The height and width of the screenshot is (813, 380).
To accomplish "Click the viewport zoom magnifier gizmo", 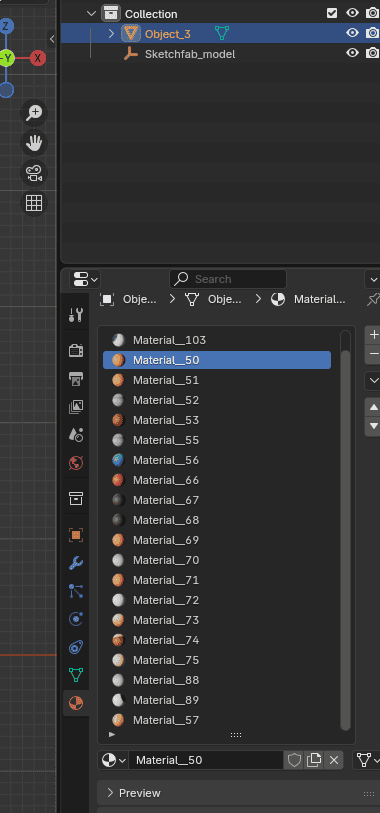I will (34, 113).
